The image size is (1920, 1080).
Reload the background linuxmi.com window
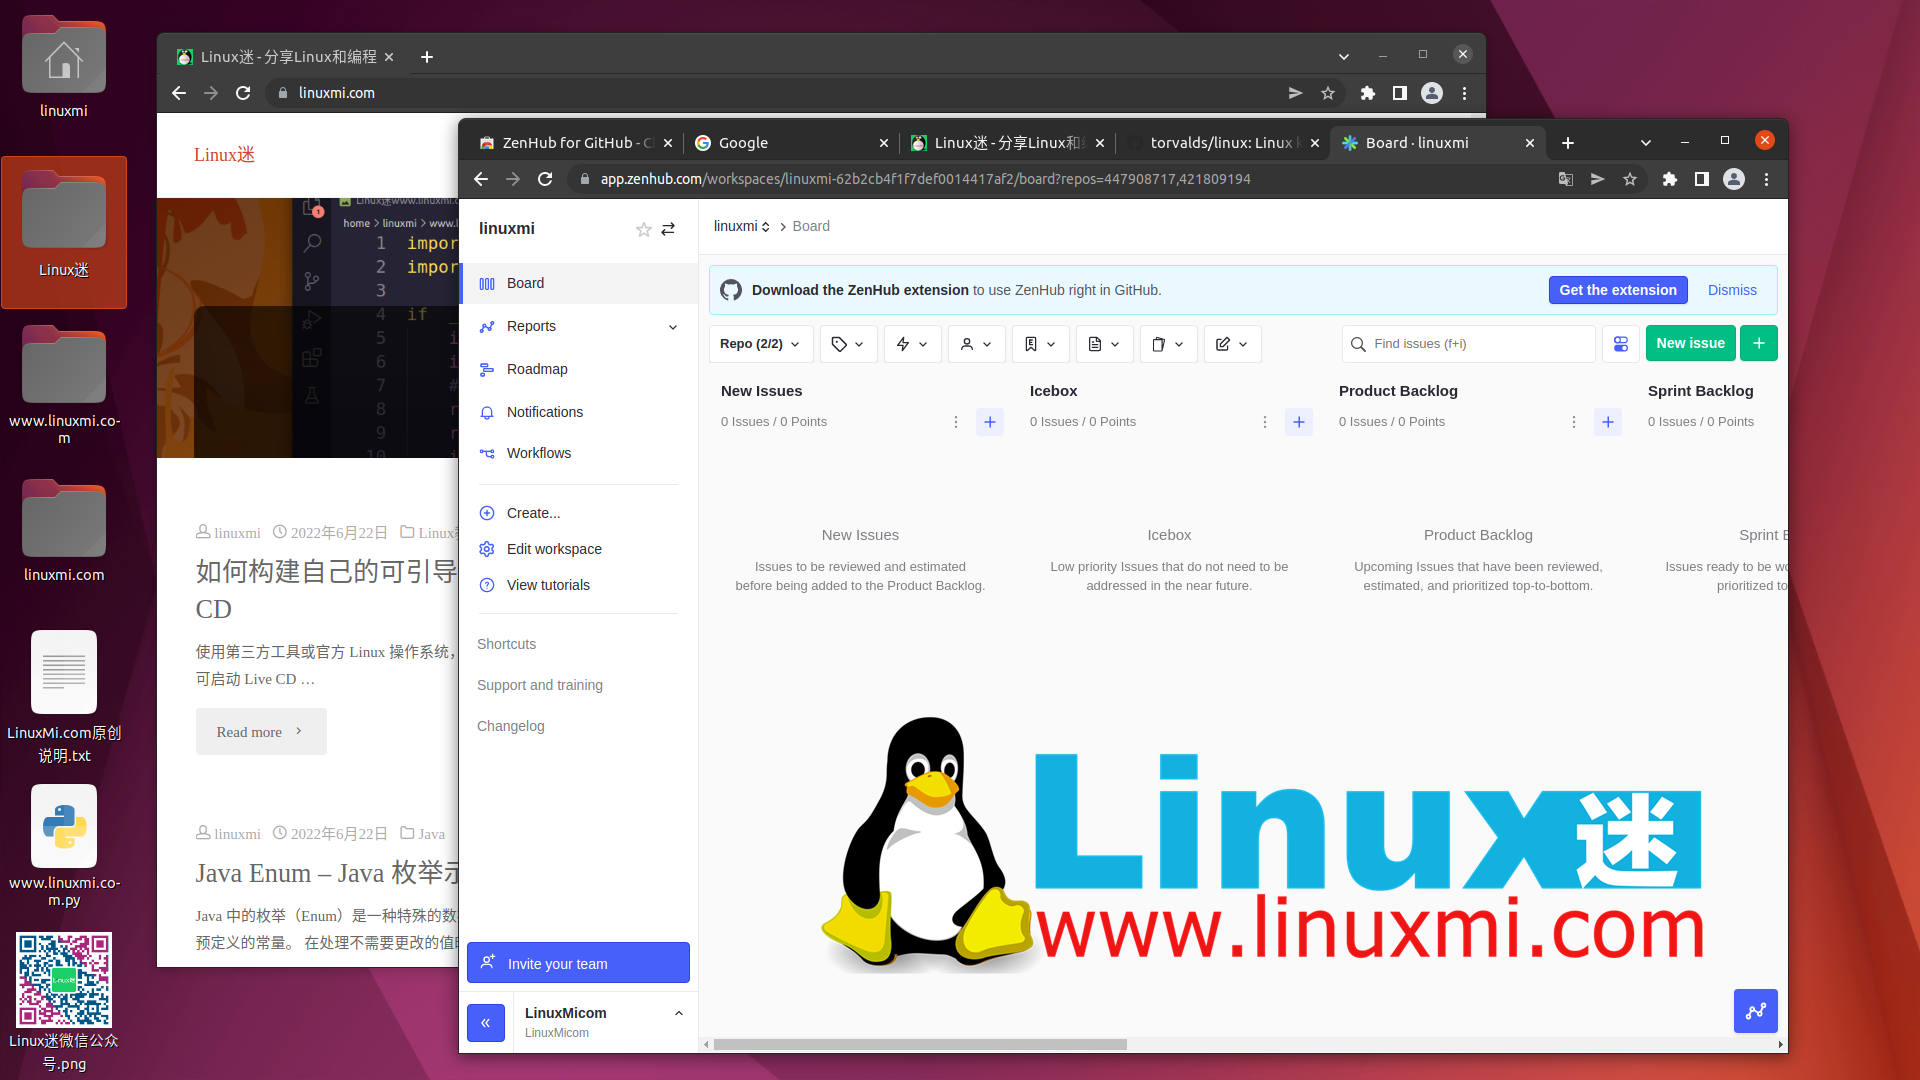[243, 93]
